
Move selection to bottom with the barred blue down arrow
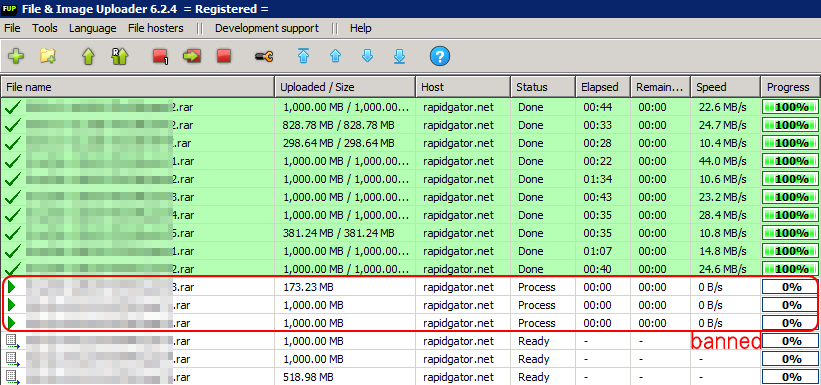[x=400, y=56]
